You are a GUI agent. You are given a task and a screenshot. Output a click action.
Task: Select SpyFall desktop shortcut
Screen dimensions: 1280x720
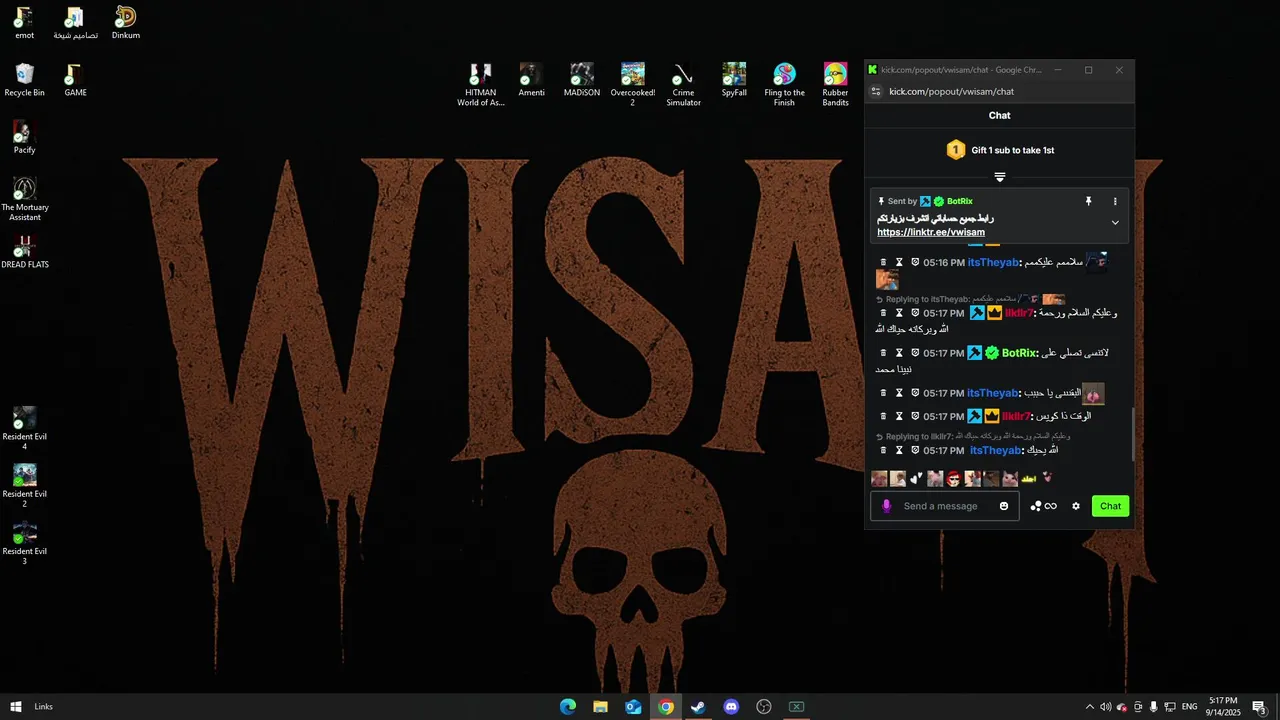[734, 80]
